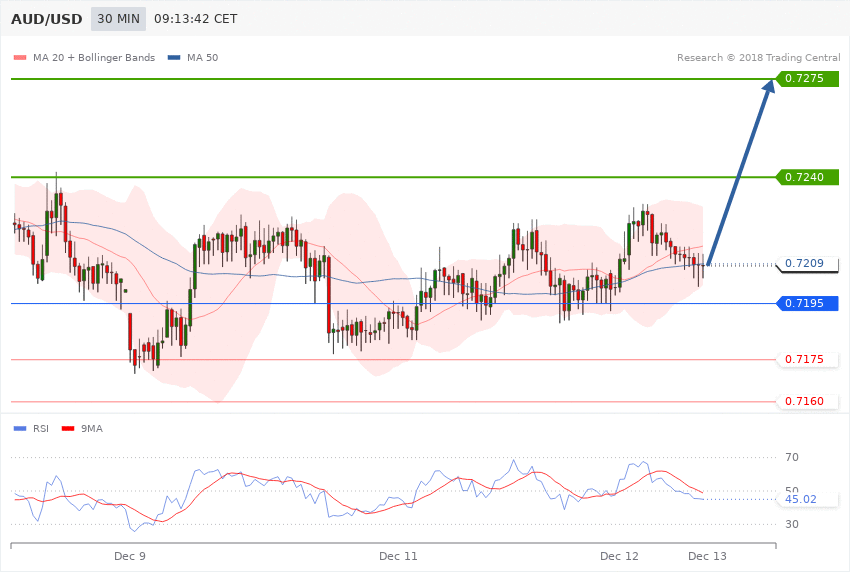
Task: Click the 9MA legend label
Action: [92, 429]
